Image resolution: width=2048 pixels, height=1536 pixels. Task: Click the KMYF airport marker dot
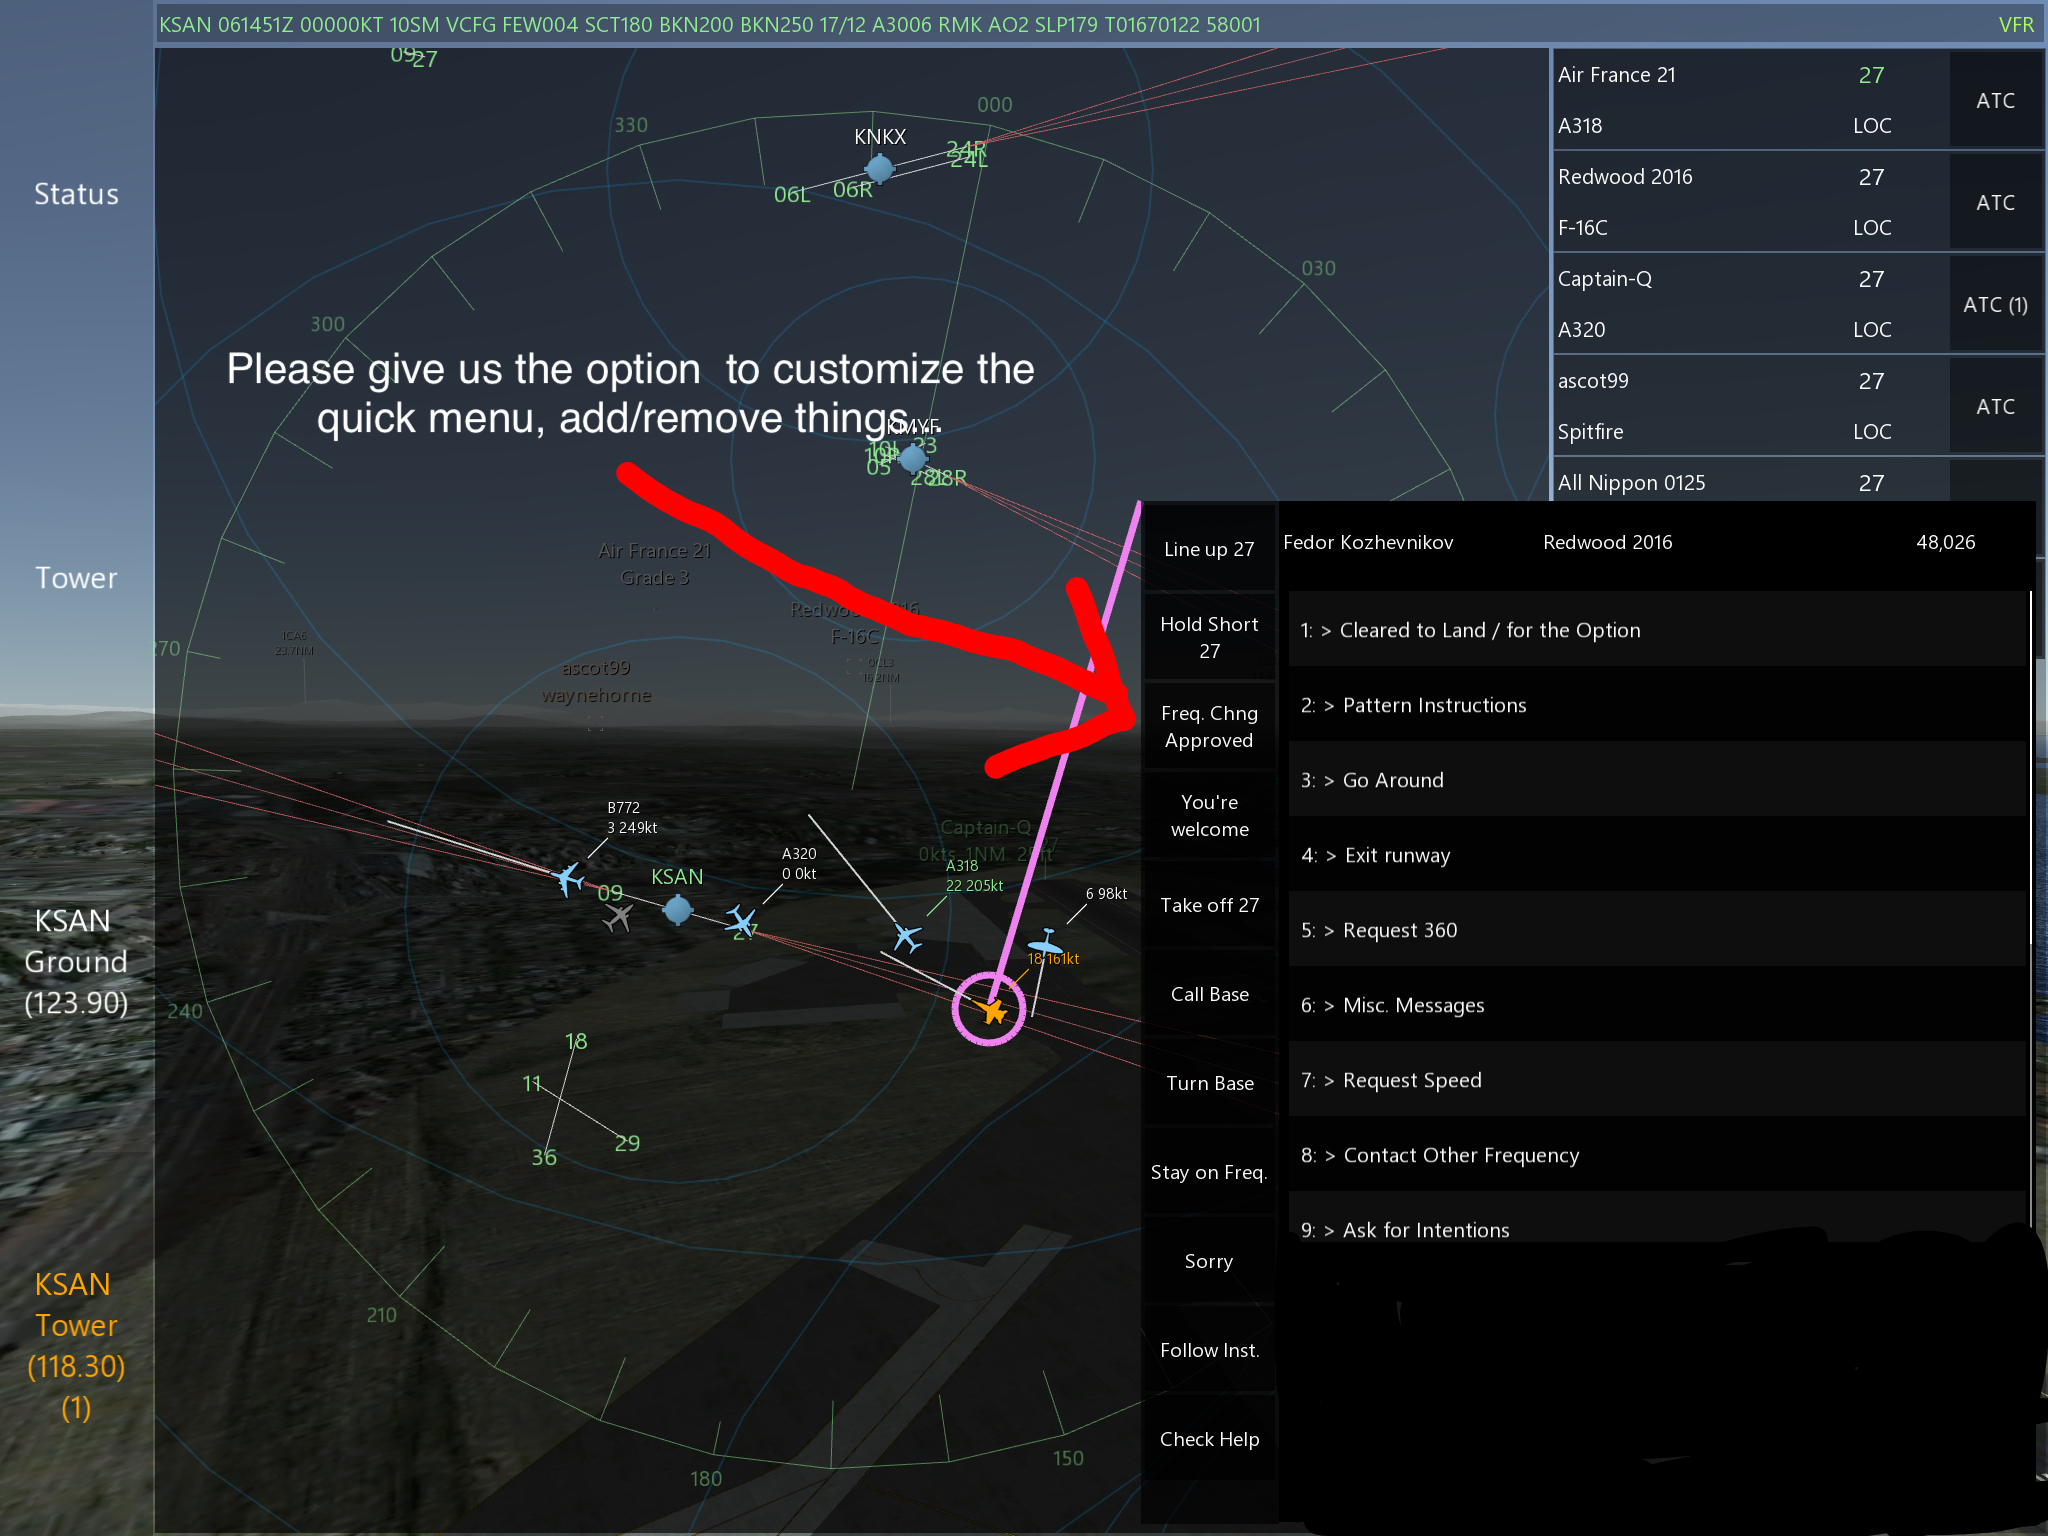click(912, 459)
